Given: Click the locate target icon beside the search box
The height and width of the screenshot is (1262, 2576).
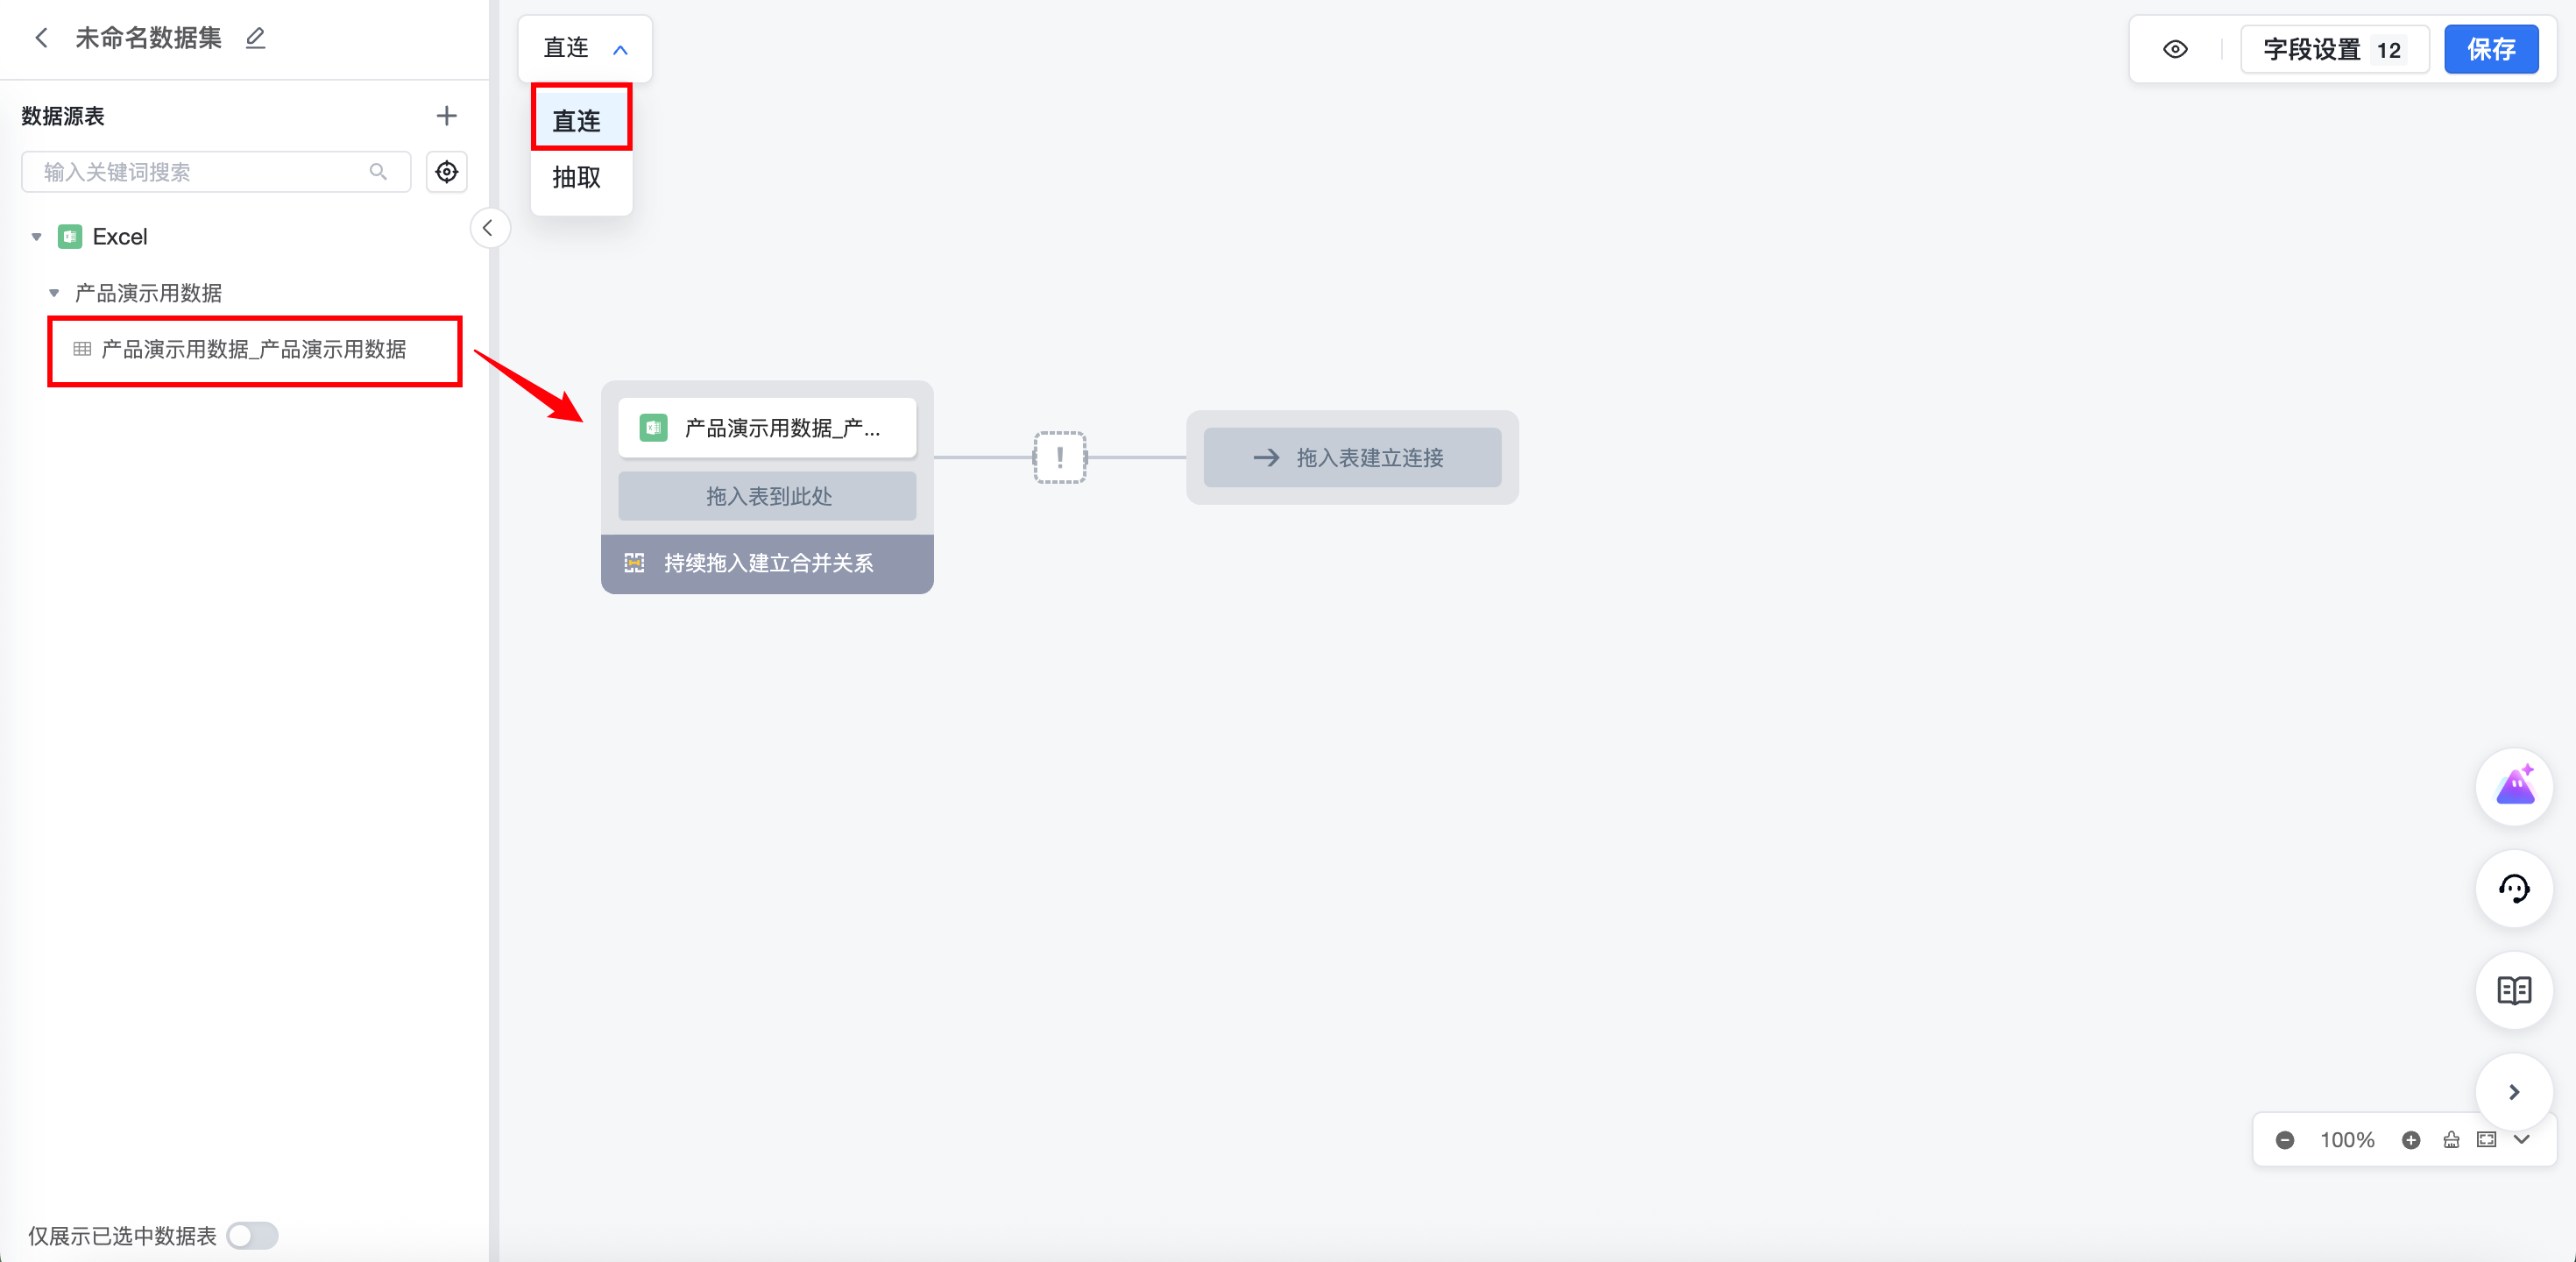Looking at the screenshot, I should [x=446, y=172].
